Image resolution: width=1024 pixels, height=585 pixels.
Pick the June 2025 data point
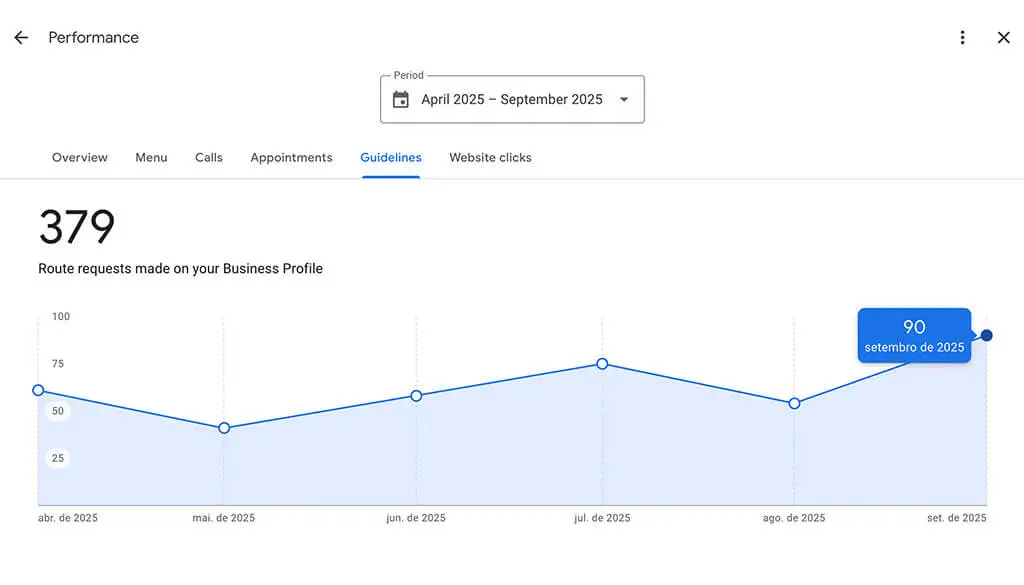(416, 396)
